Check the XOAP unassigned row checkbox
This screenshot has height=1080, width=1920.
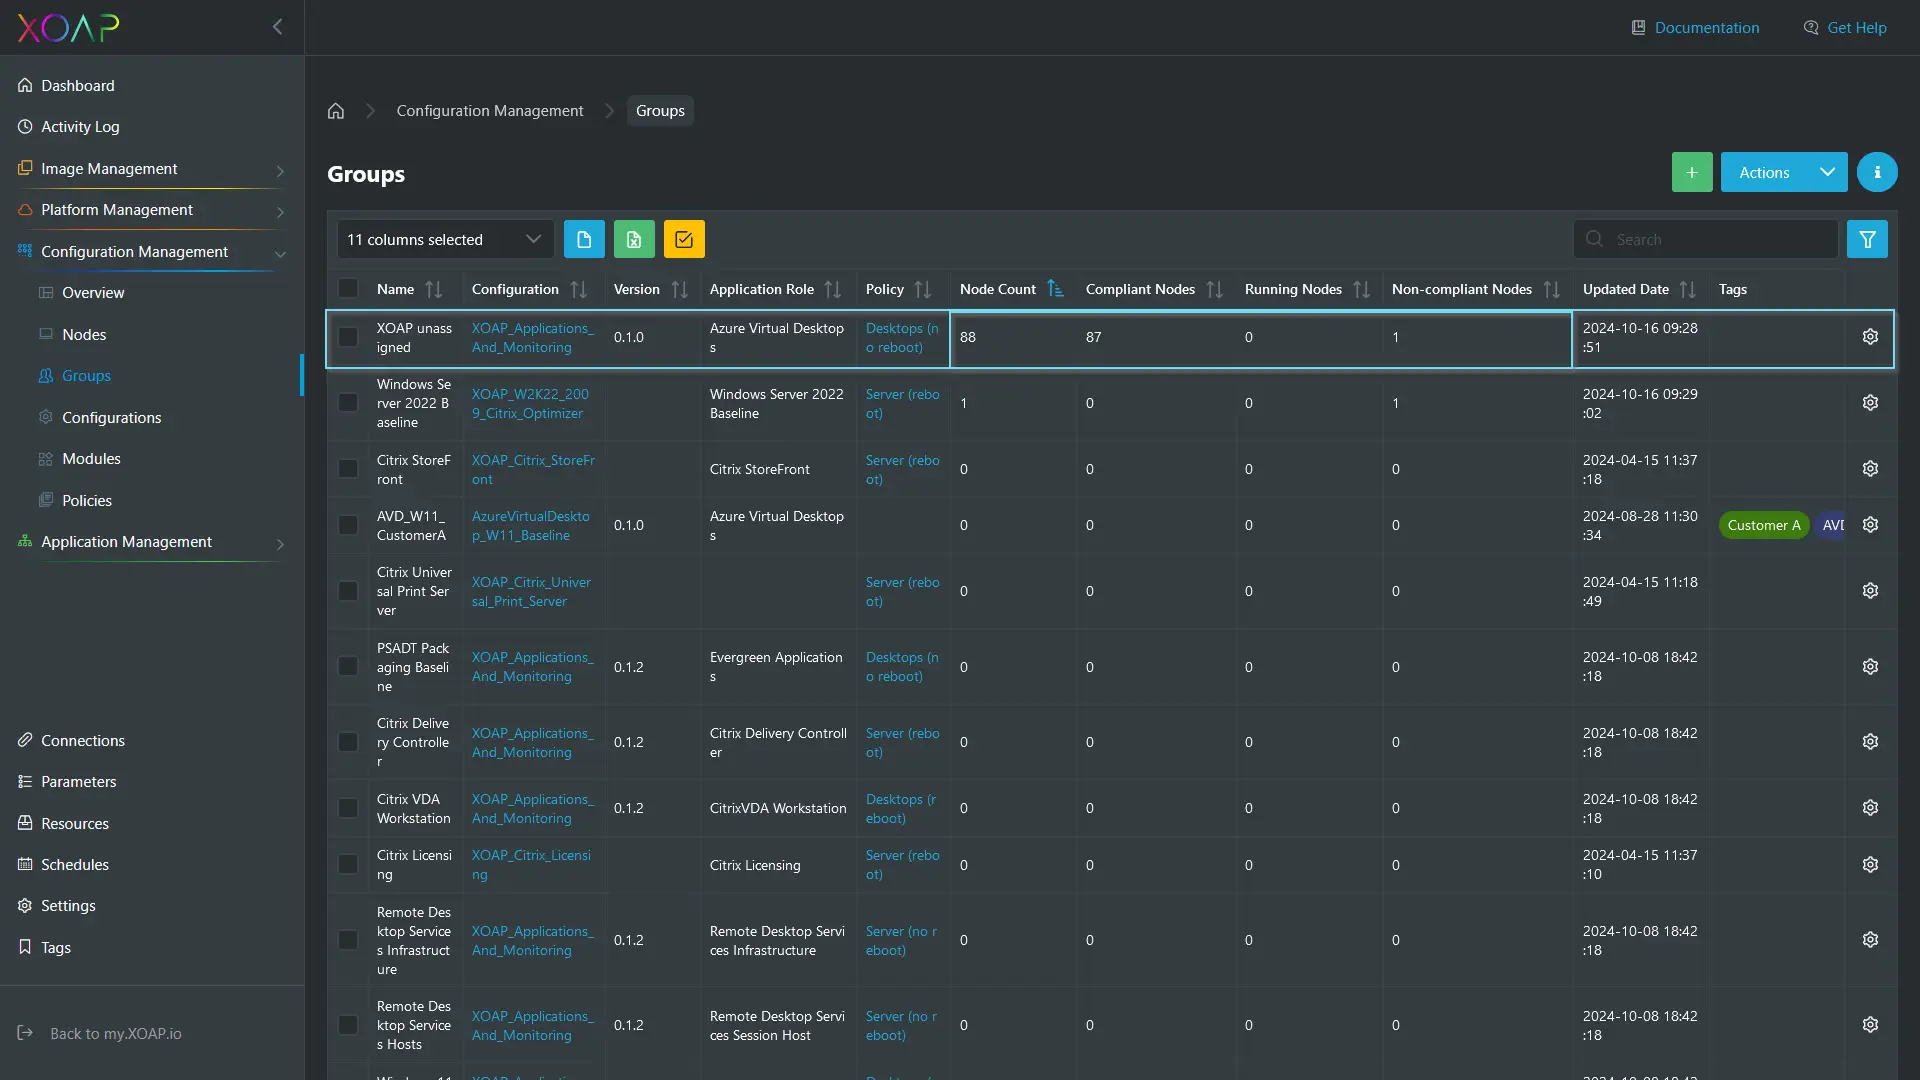coord(348,337)
